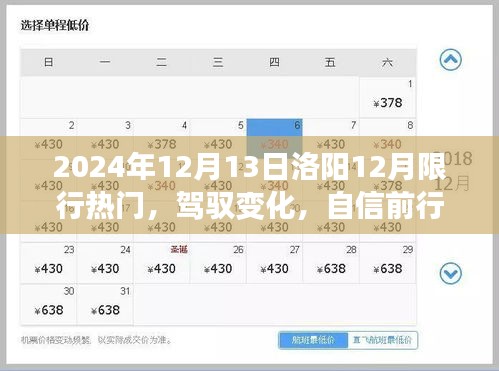The image size is (499, 371).
Task: Choose day 27 priced ¥430
Action: (x=275, y=263)
